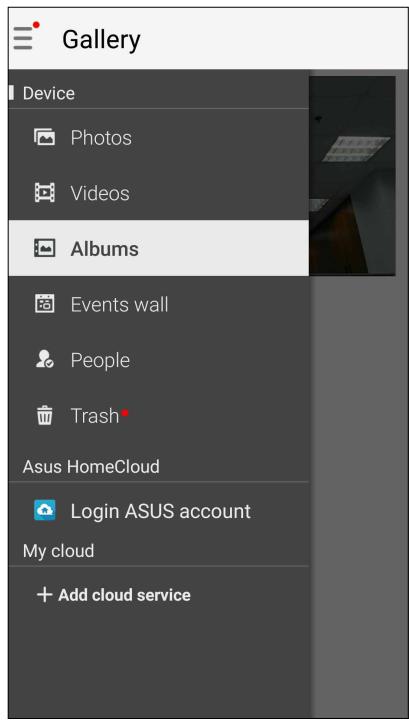Open the People section
409x720 pixels.
158,360
